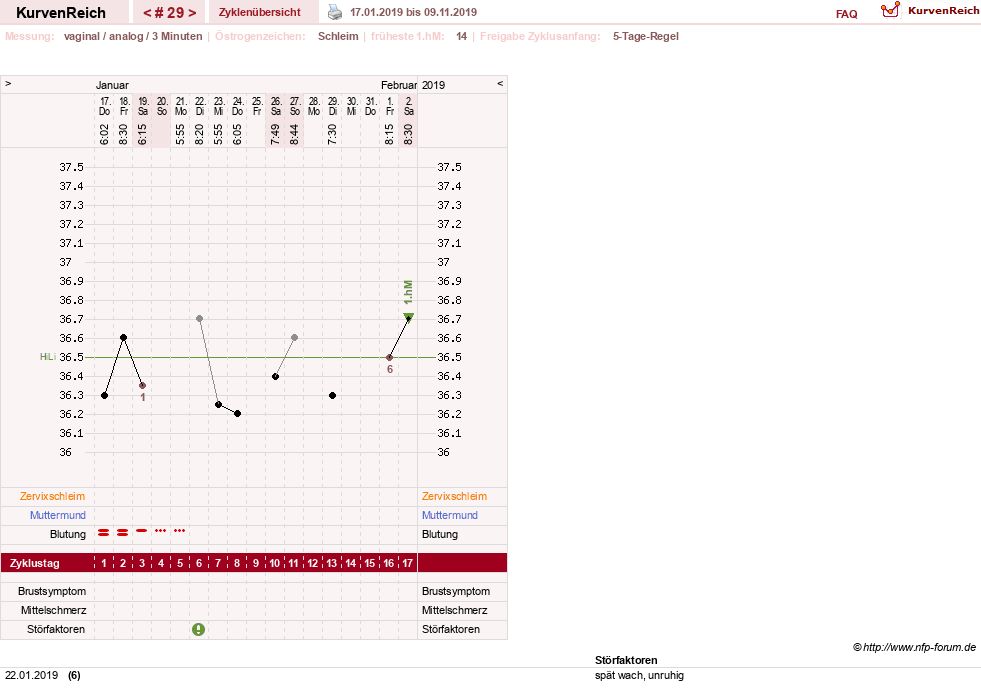
Task: Click the printer icon
Action: click(335, 13)
